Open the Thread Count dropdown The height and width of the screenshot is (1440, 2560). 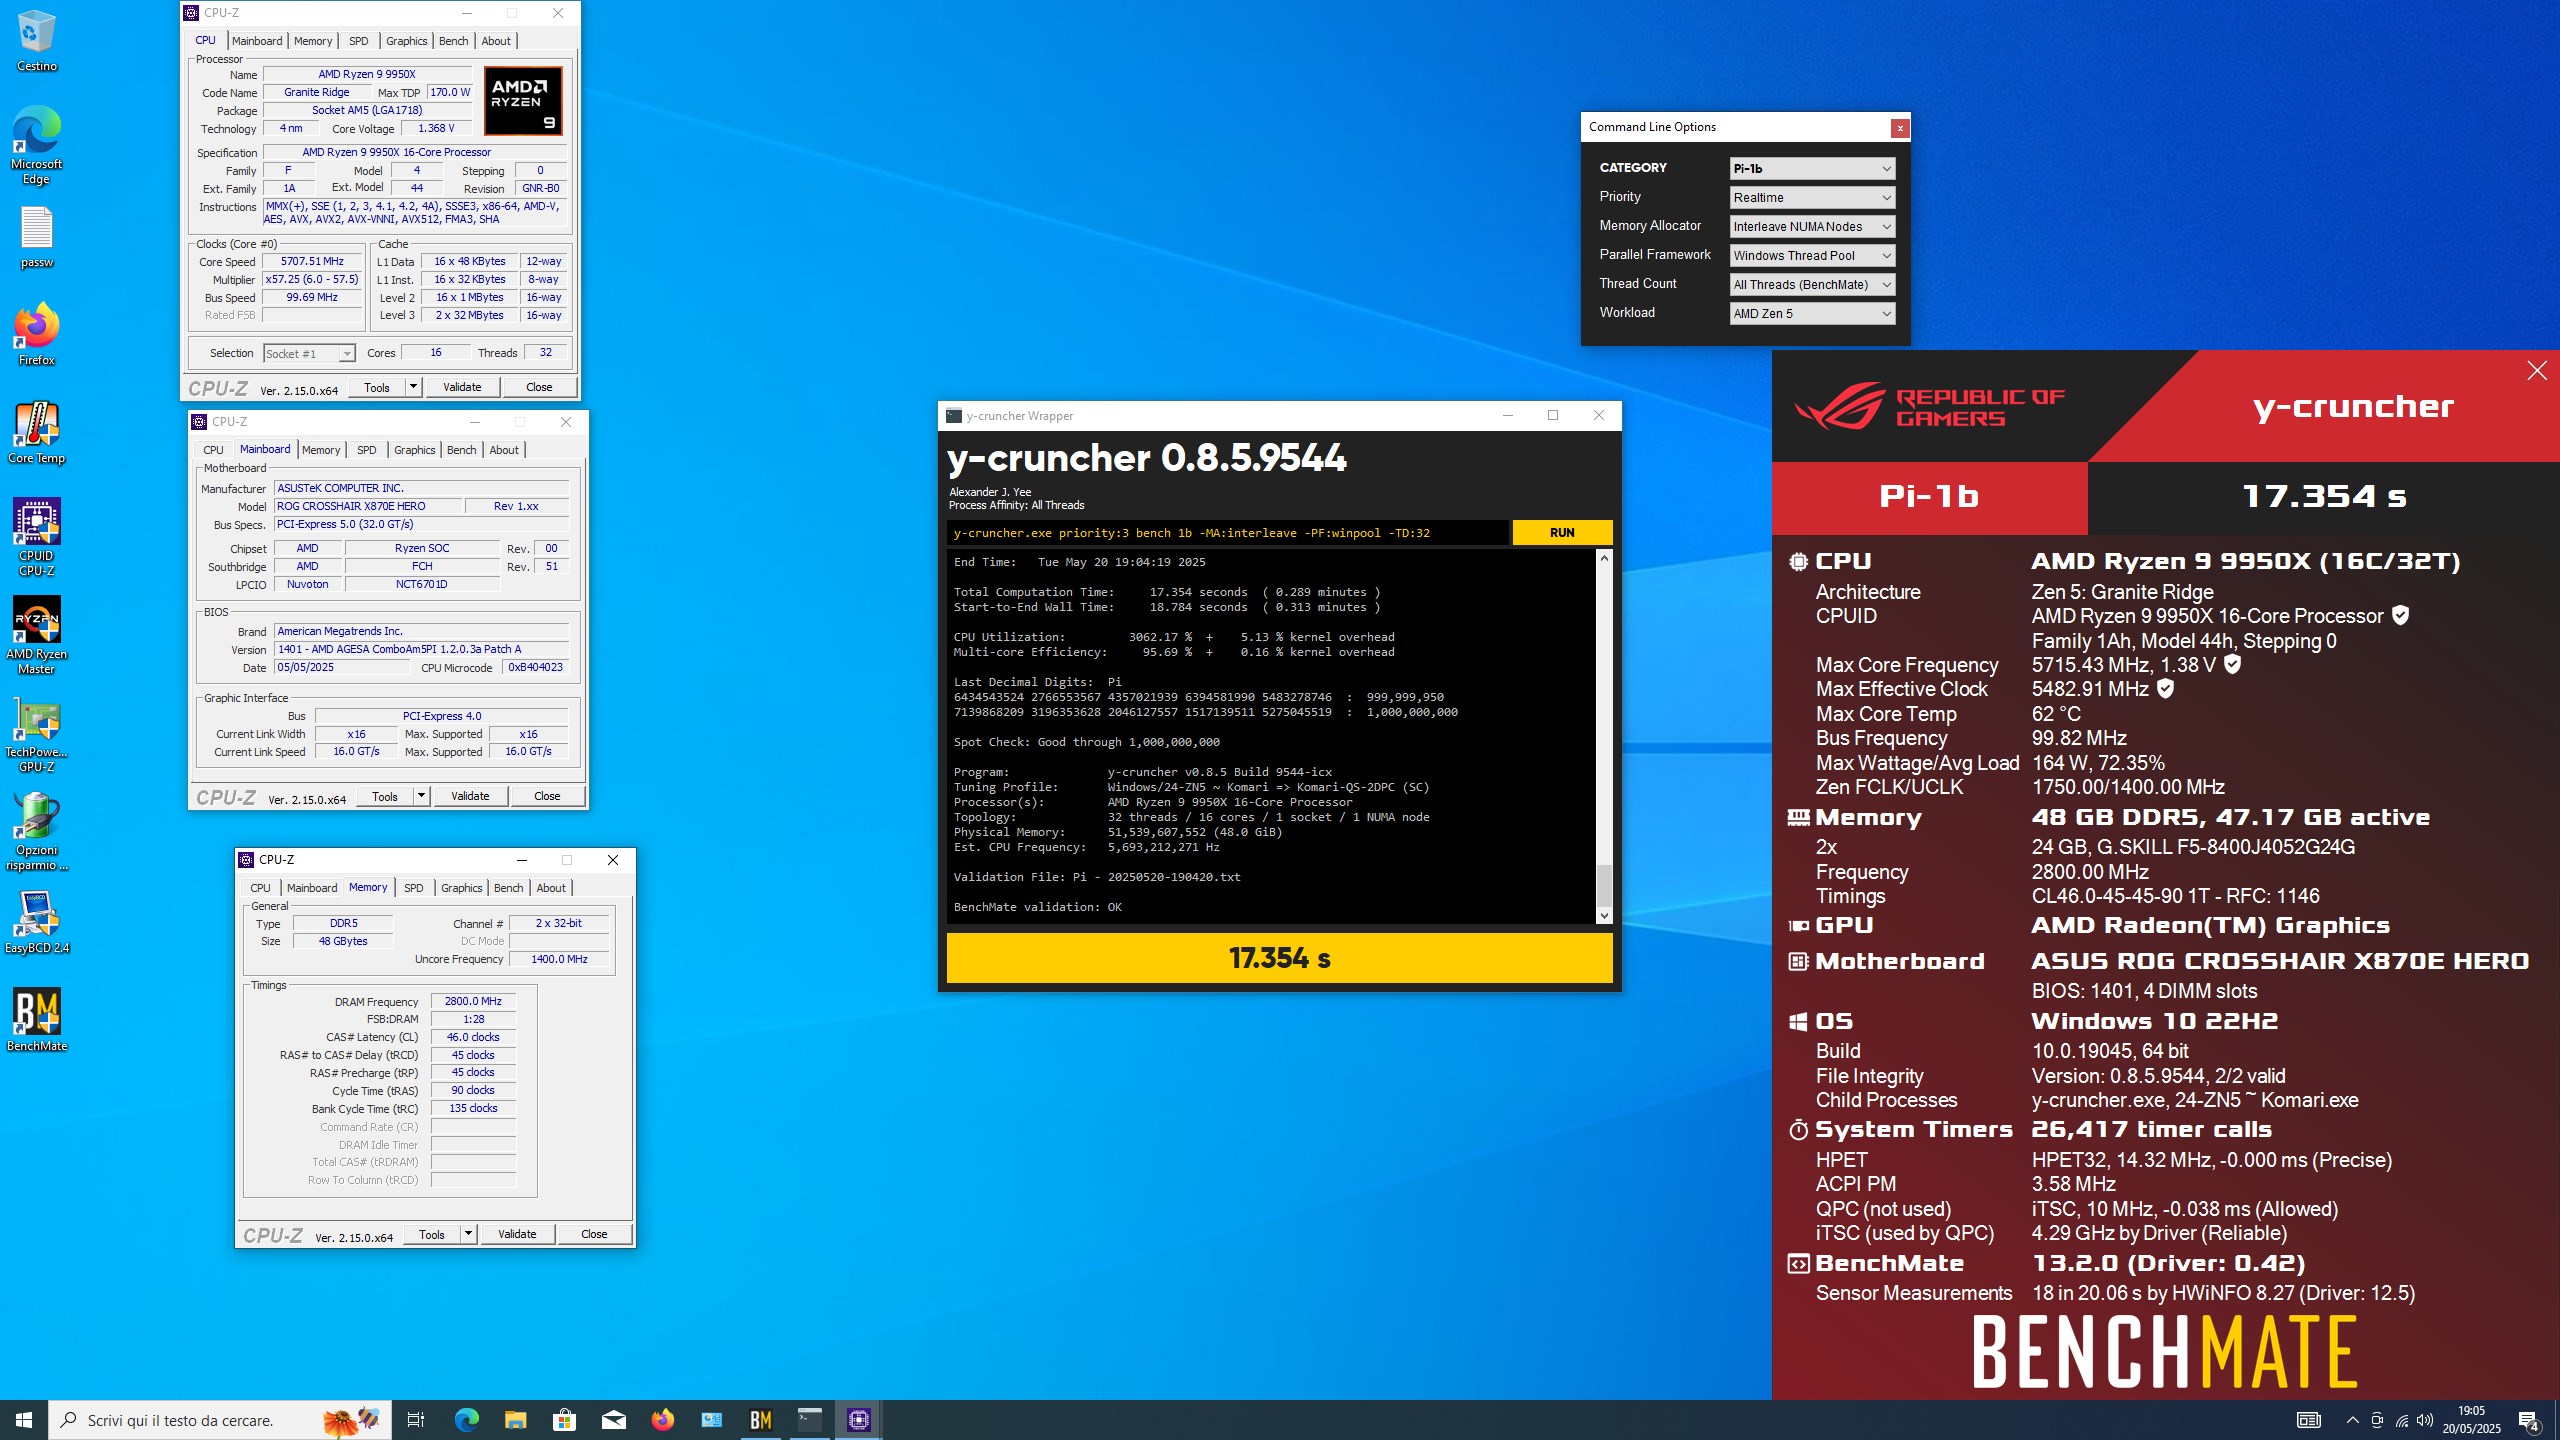coord(1812,284)
